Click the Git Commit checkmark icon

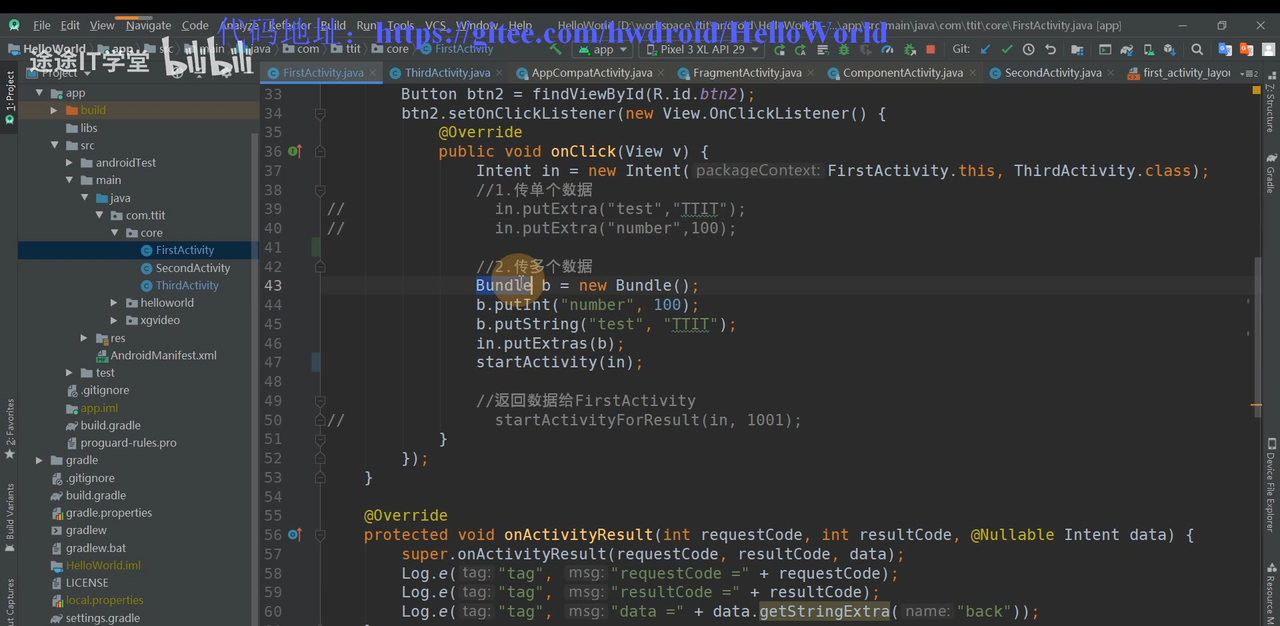1007,49
